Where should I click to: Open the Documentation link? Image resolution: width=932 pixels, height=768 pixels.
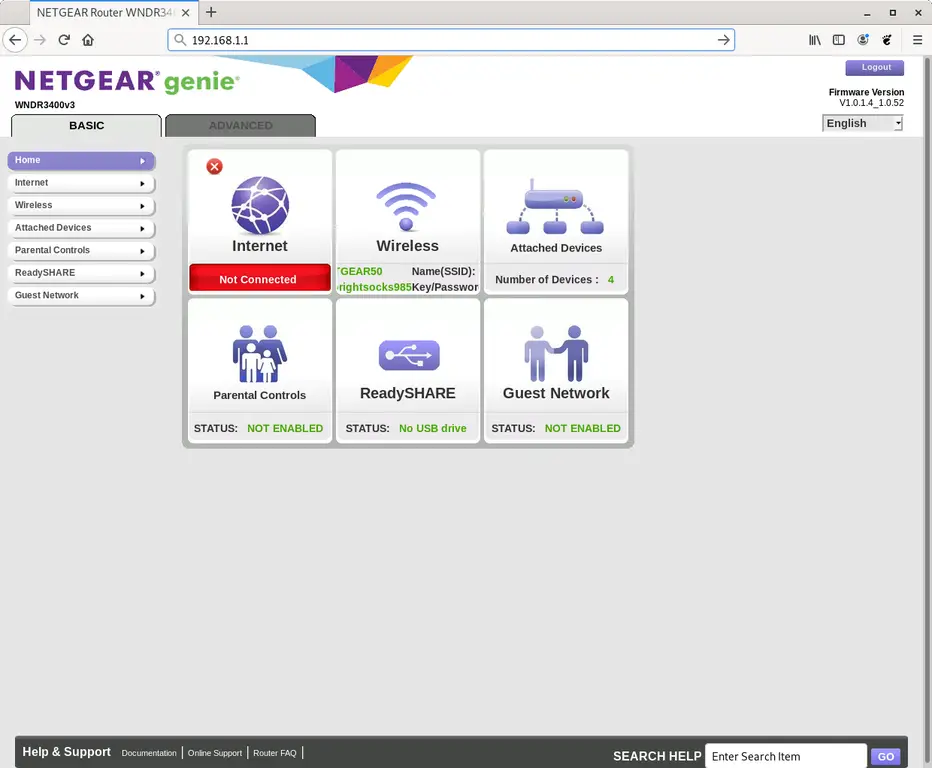coord(149,753)
